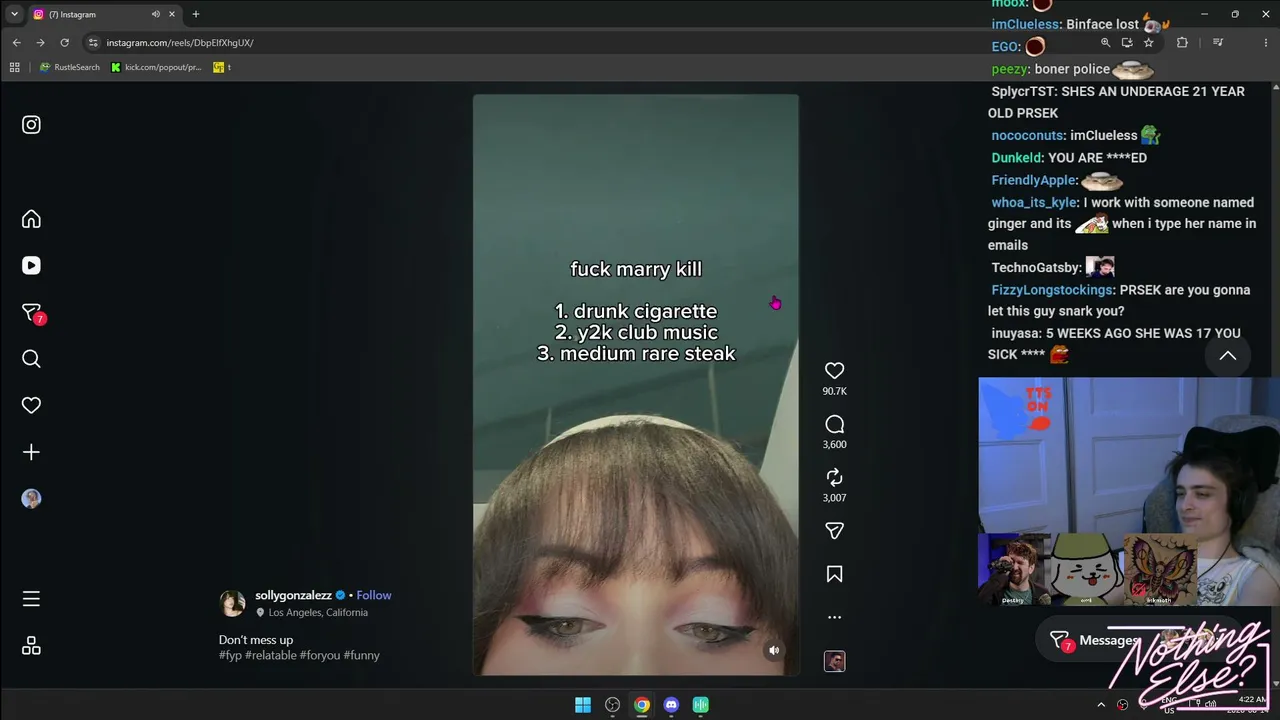Screen dimensions: 1280x720
Task: Bookmark this page with star icon
Action: click(1149, 43)
